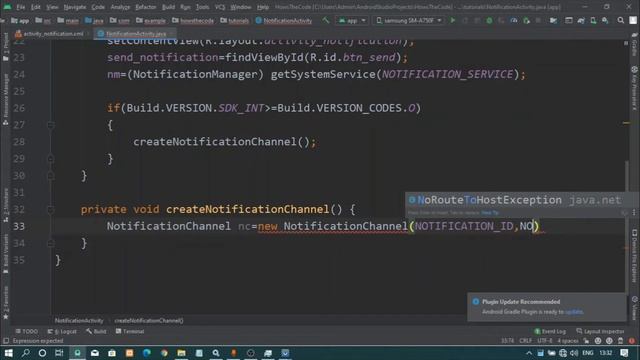Run the app with the green play button
Image resolution: width=640 pixels, height=360 pixels.
pos(452,20)
